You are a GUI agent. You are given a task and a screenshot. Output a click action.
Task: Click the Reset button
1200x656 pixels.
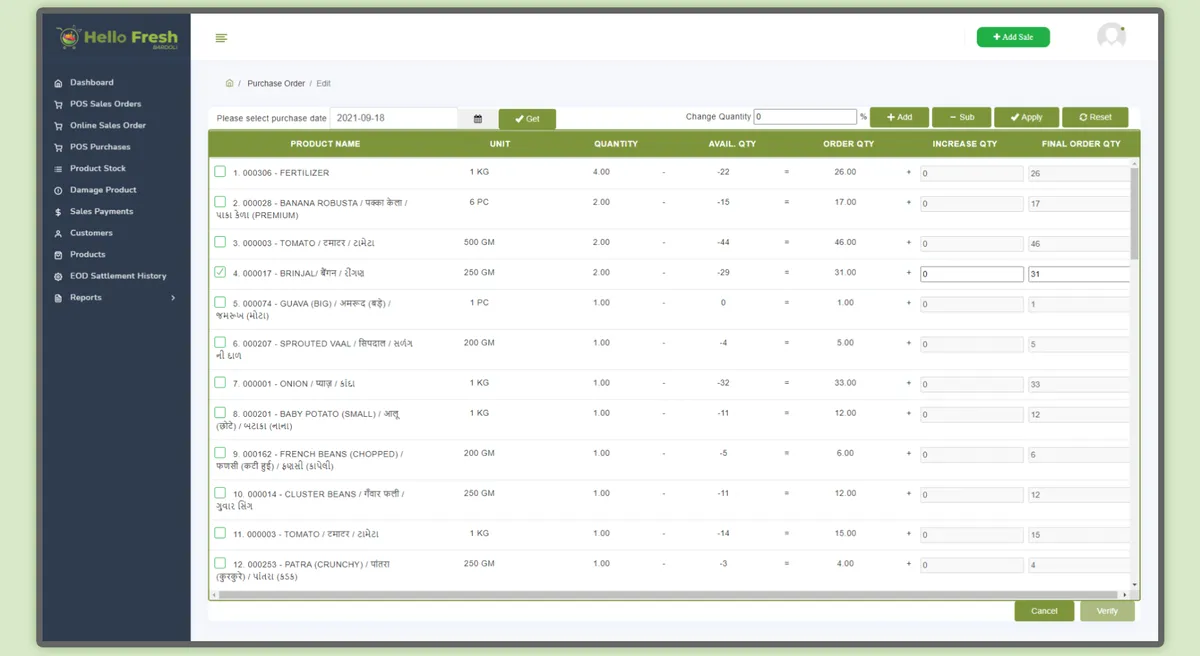[x=1095, y=117]
